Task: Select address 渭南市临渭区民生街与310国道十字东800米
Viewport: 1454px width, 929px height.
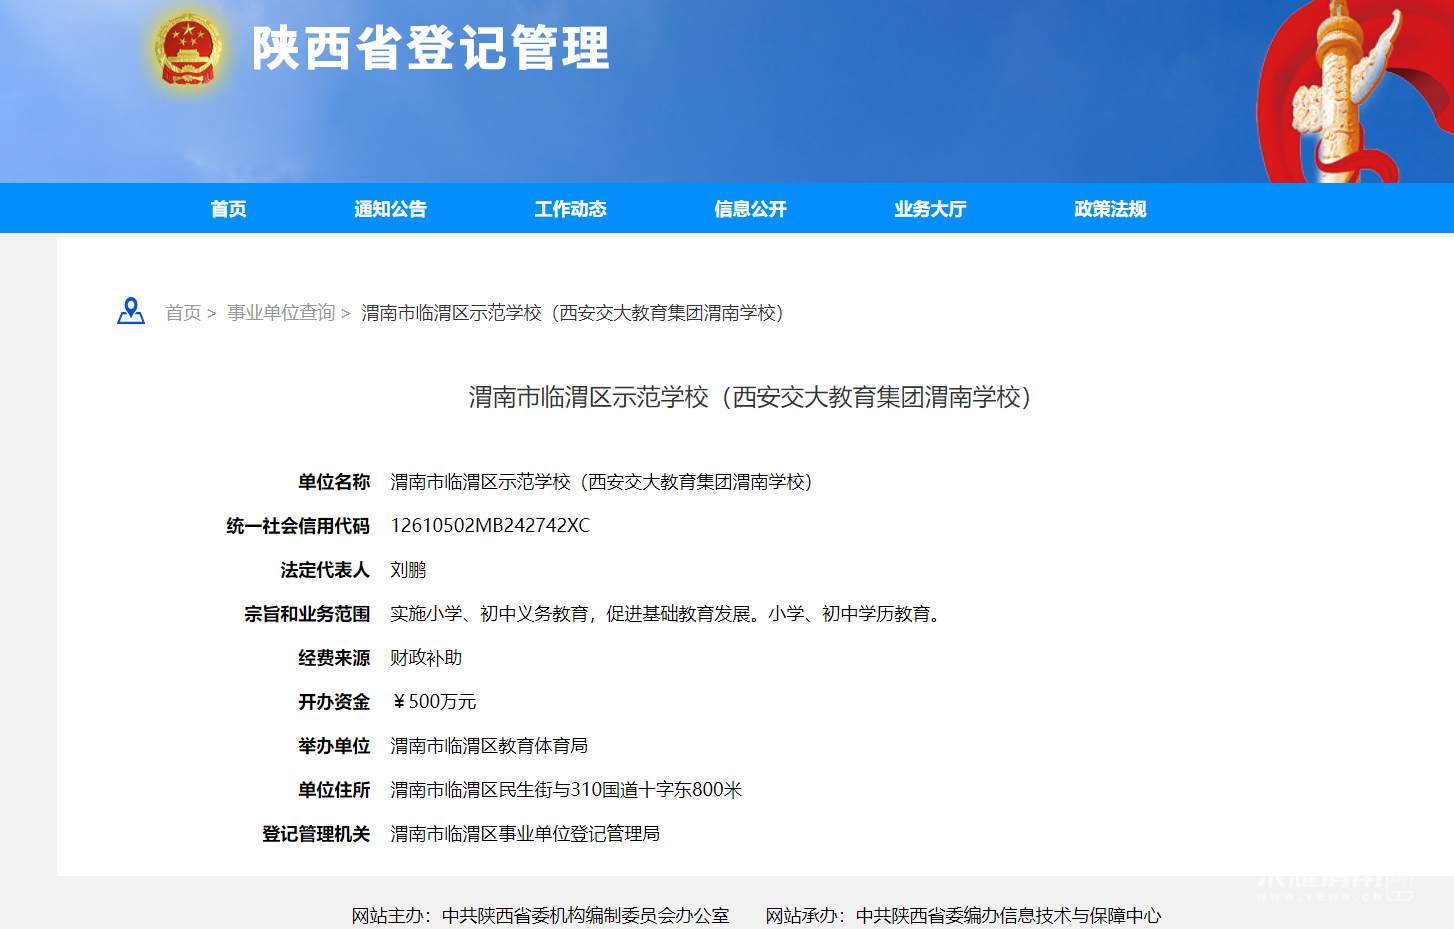Action: coord(566,790)
